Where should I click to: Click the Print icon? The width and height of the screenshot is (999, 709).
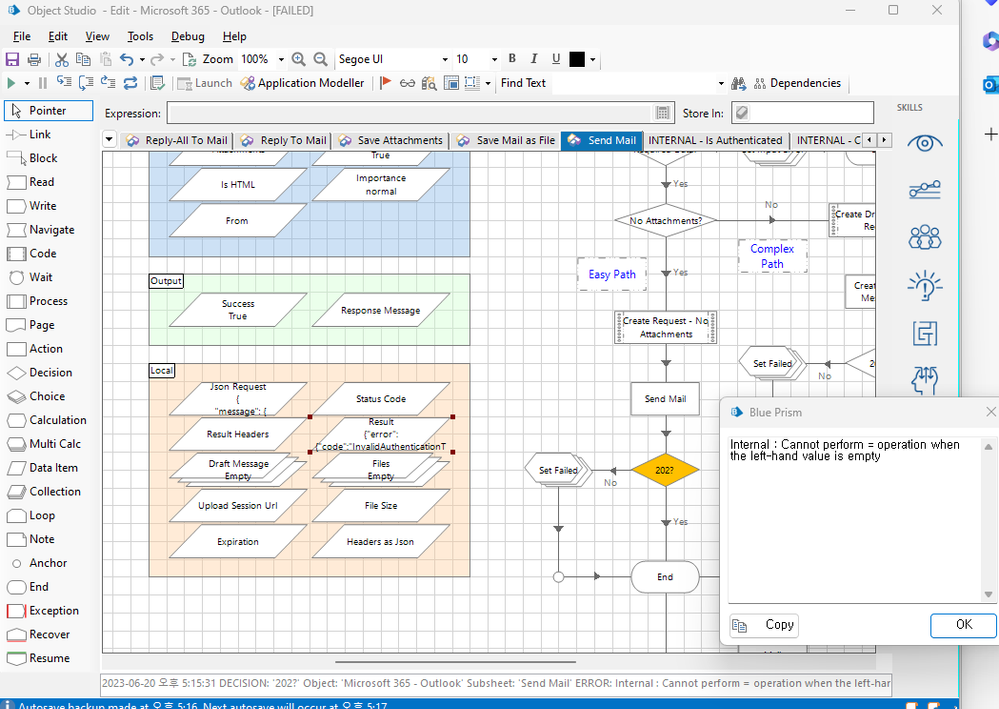(34, 60)
